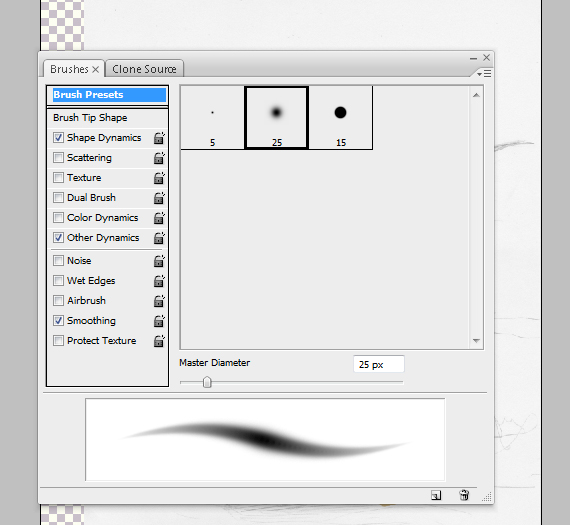Toggle lock icon for Smoothing

(159, 321)
